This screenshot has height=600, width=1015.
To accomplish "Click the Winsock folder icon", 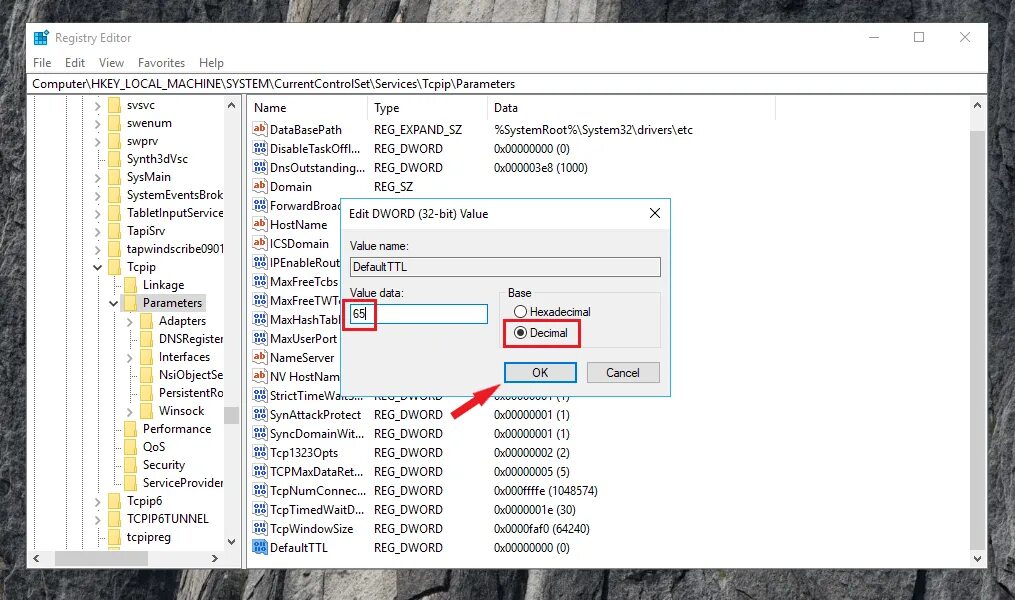I will pyautogui.click(x=146, y=411).
